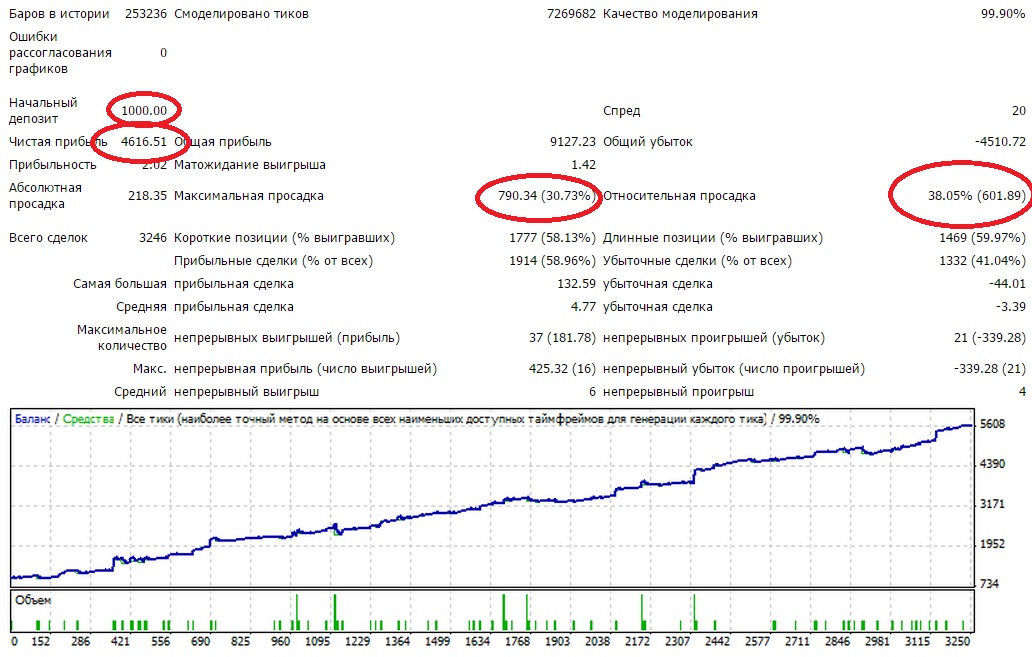
Task: Click the 'Матожидание выигрыша' label
Action: point(249,165)
